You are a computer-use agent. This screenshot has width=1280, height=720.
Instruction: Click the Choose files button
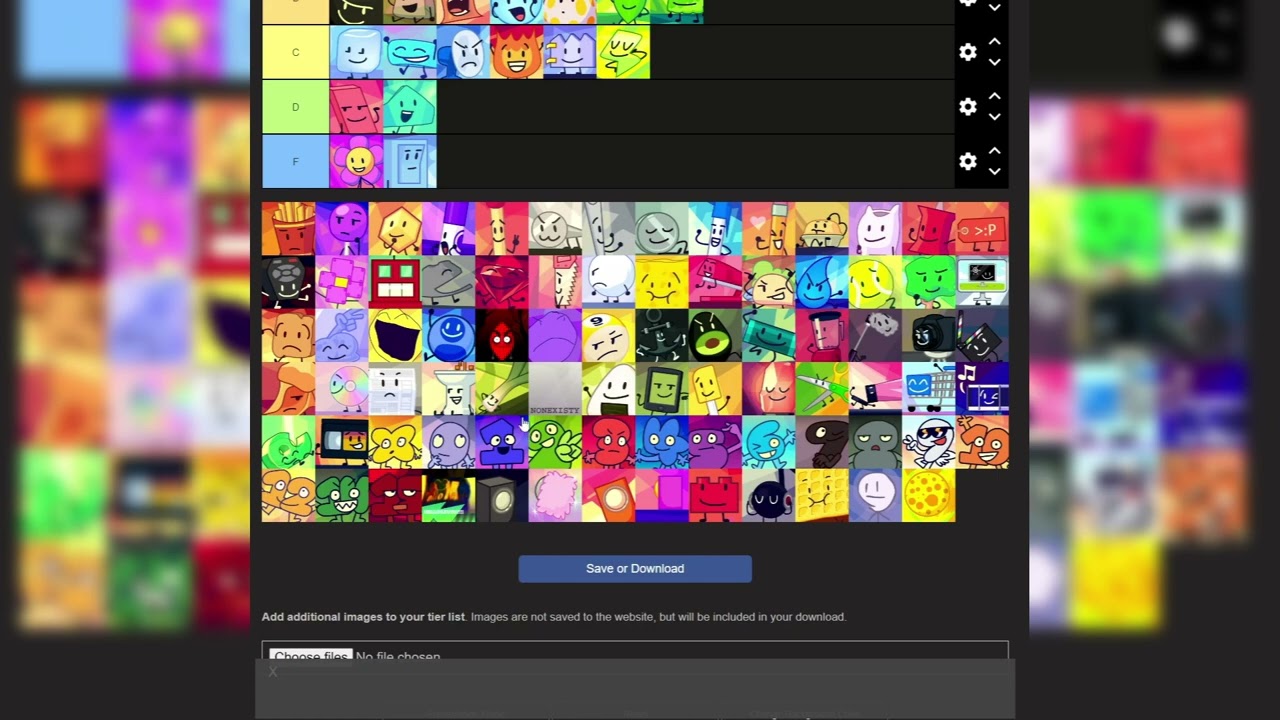311,657
